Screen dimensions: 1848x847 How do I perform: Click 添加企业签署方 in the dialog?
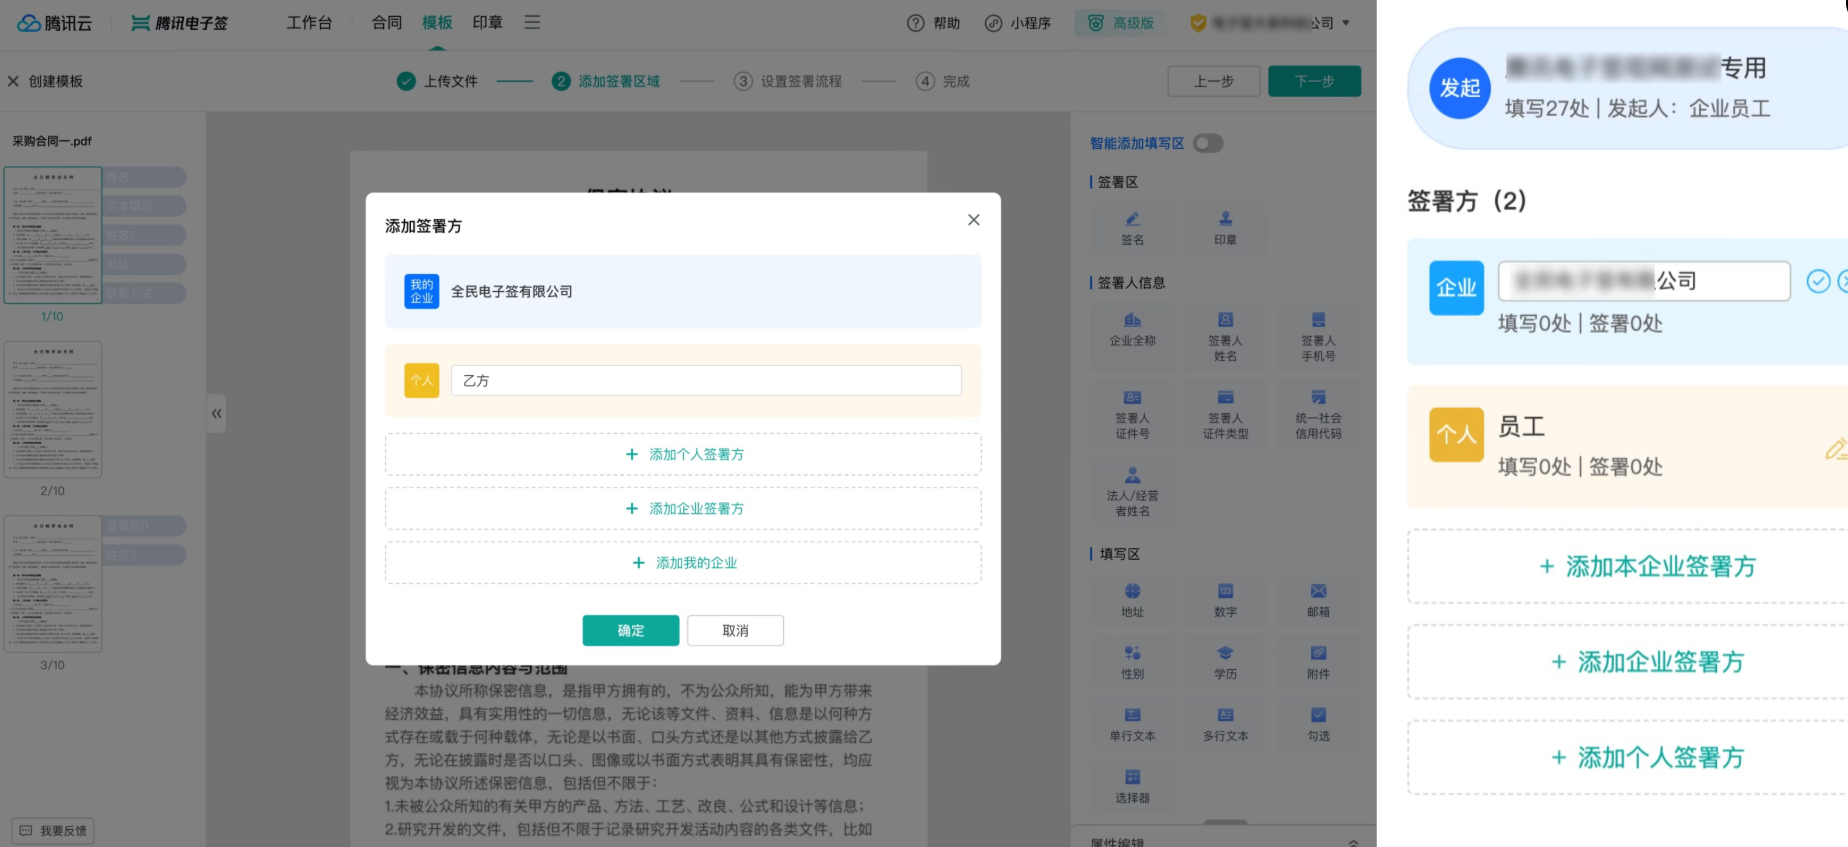point(683,508)
